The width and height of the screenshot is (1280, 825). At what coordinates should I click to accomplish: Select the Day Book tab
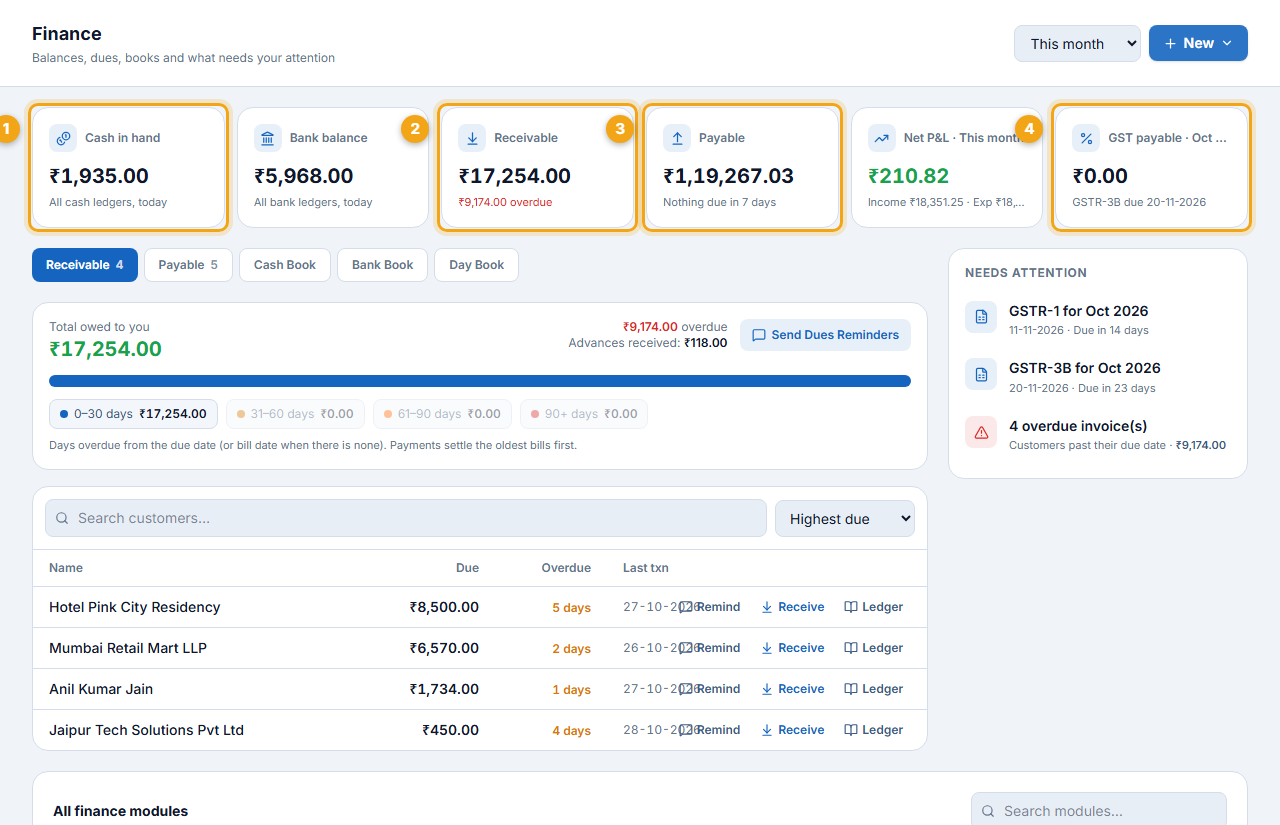477,265
